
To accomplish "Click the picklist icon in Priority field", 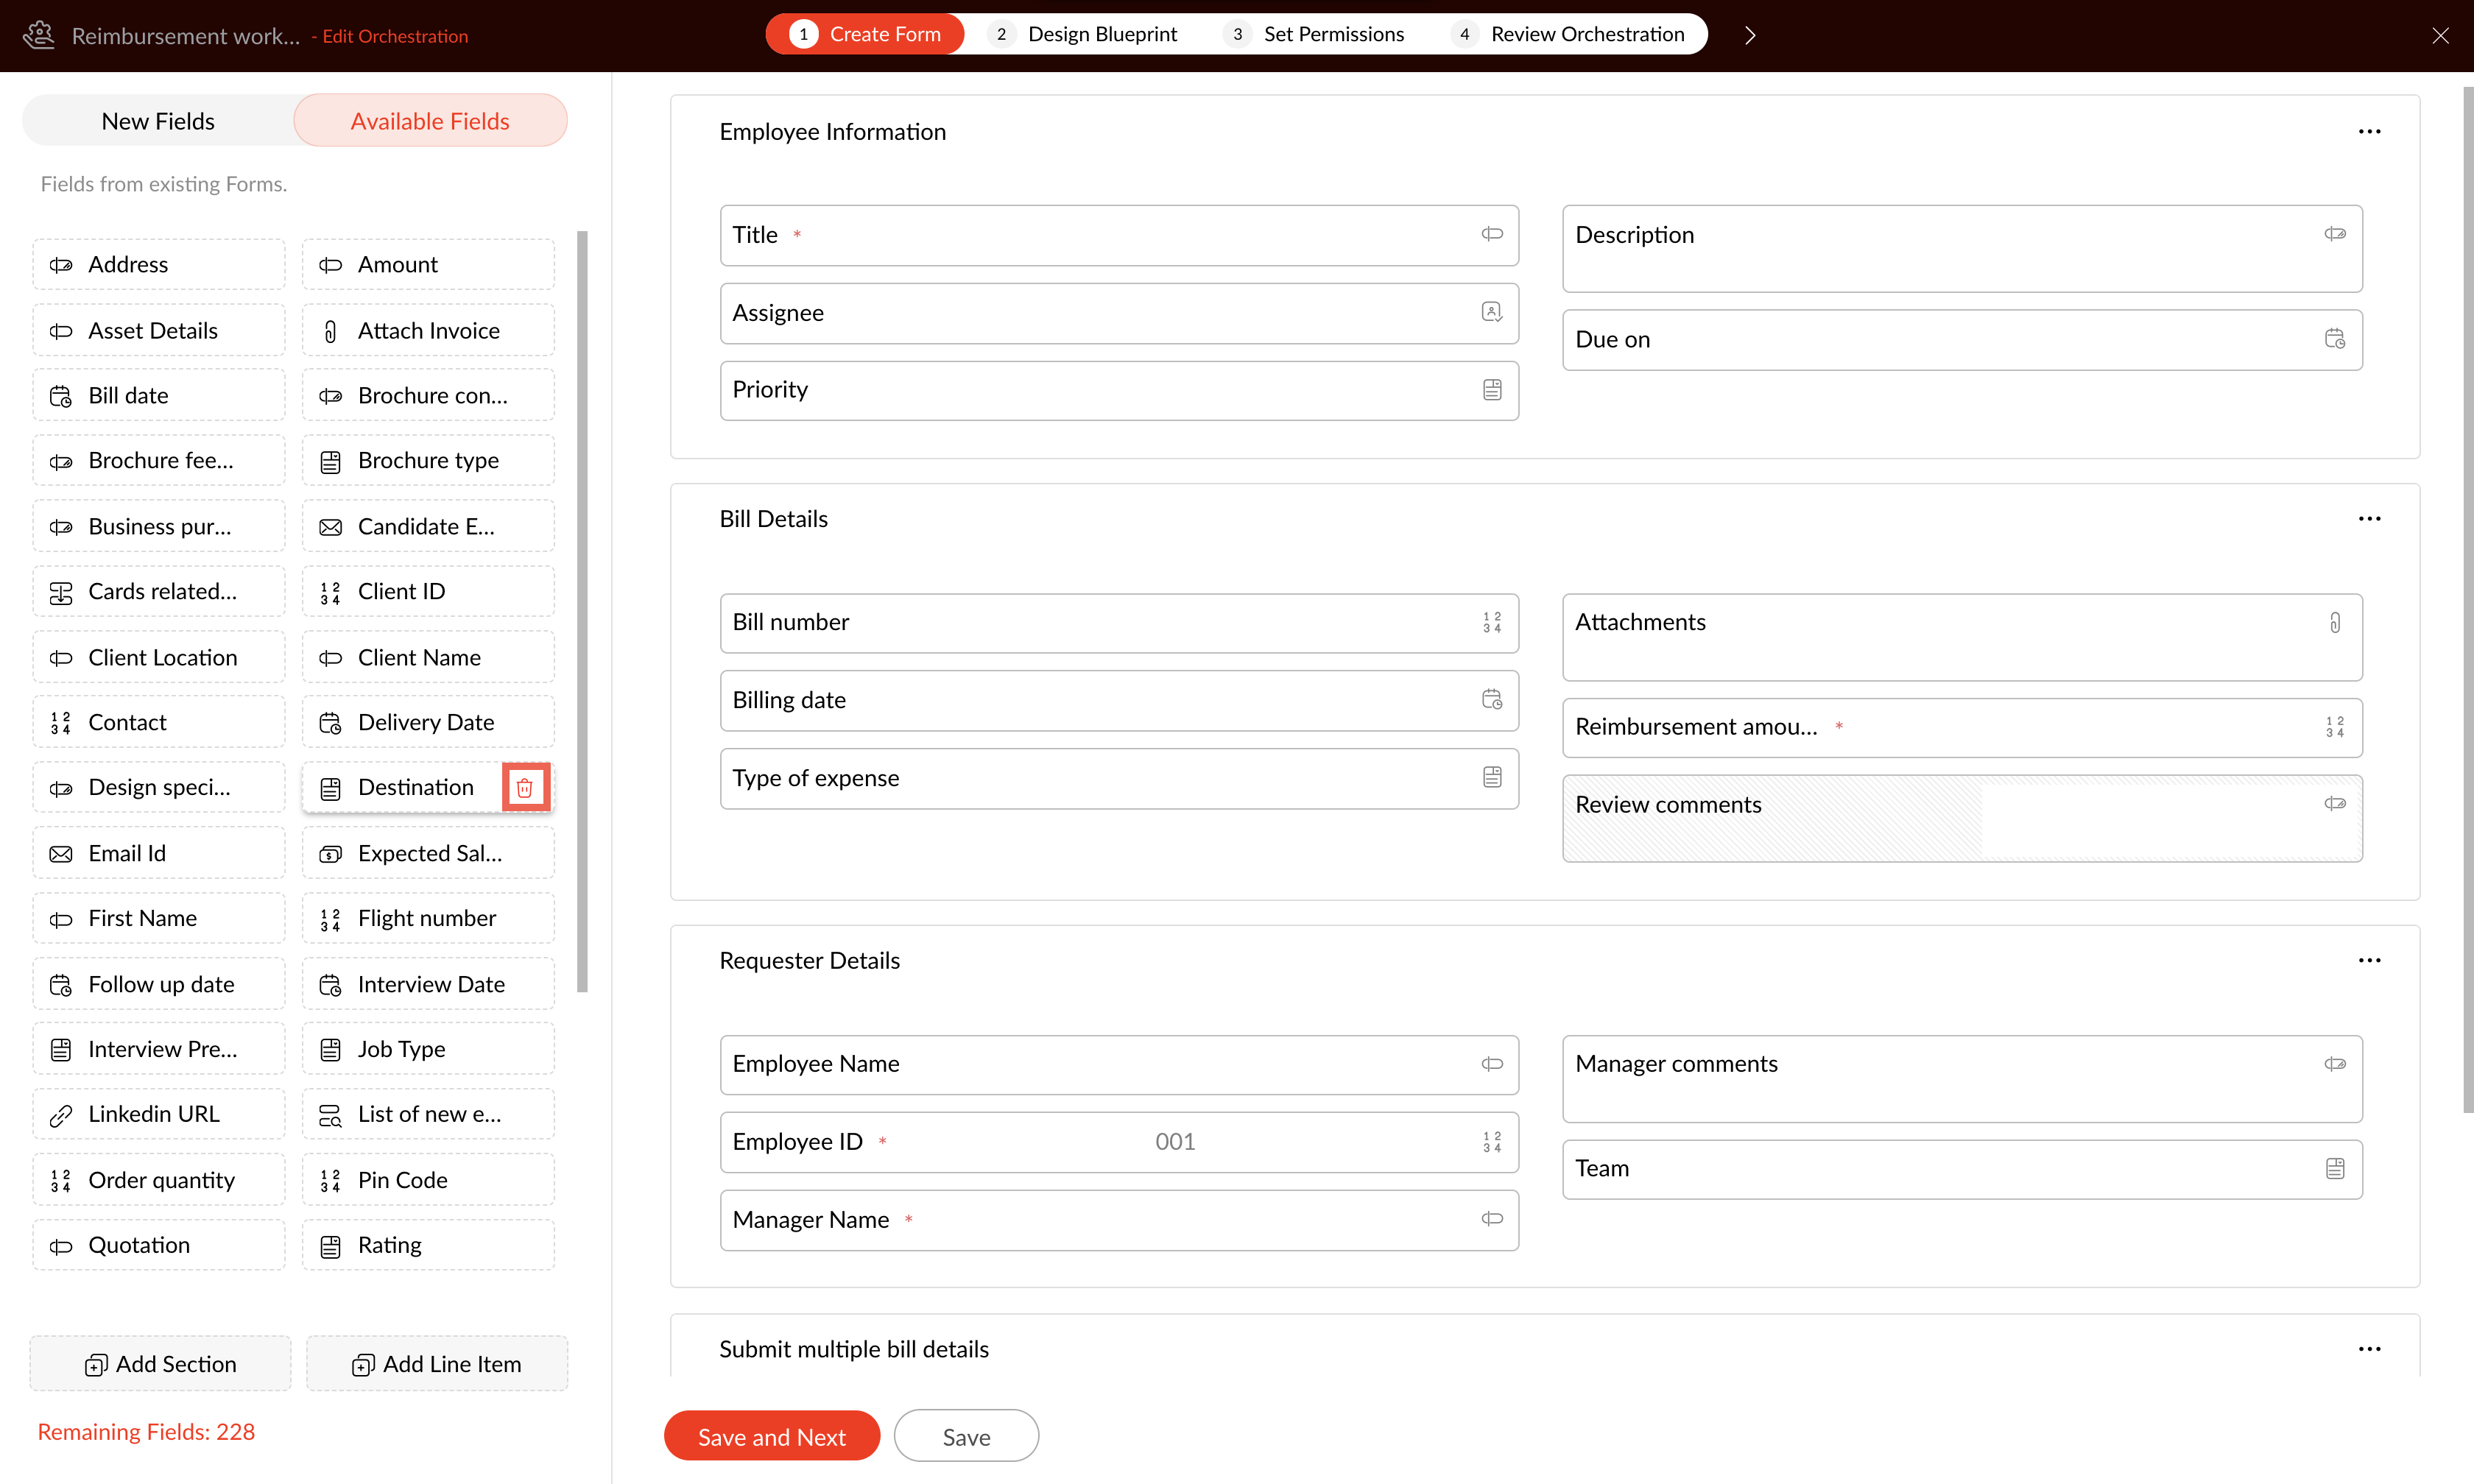I will pos(1491,390).
